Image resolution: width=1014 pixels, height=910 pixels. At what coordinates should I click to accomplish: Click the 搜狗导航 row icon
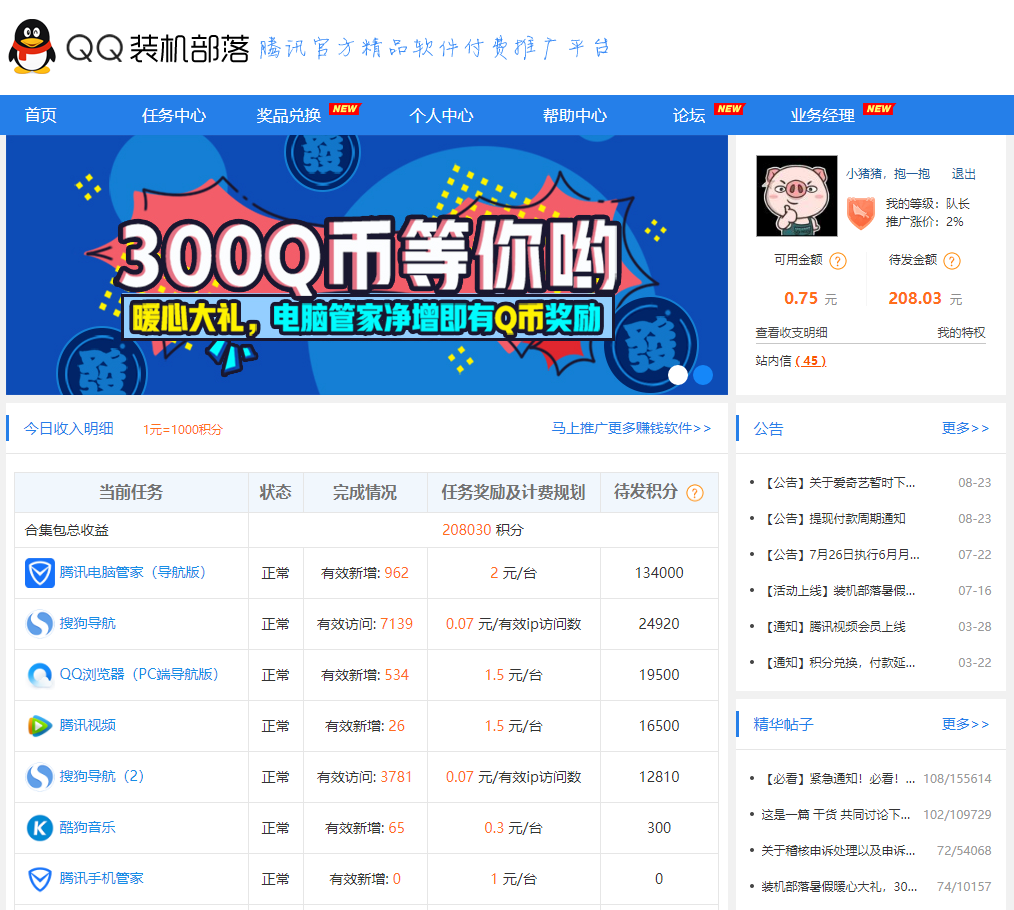click(39, 624)
